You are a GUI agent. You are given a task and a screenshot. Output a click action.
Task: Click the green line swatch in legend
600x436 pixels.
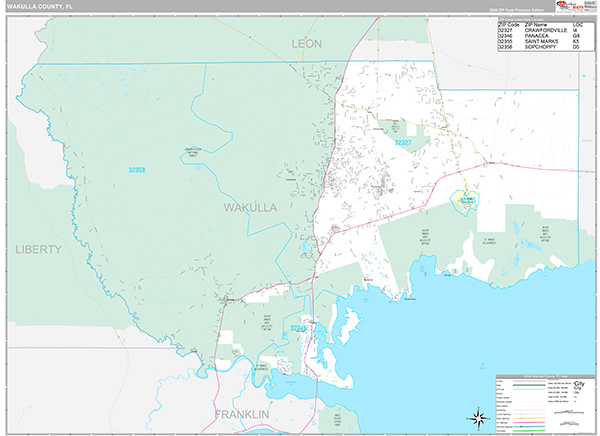[529, 431]
